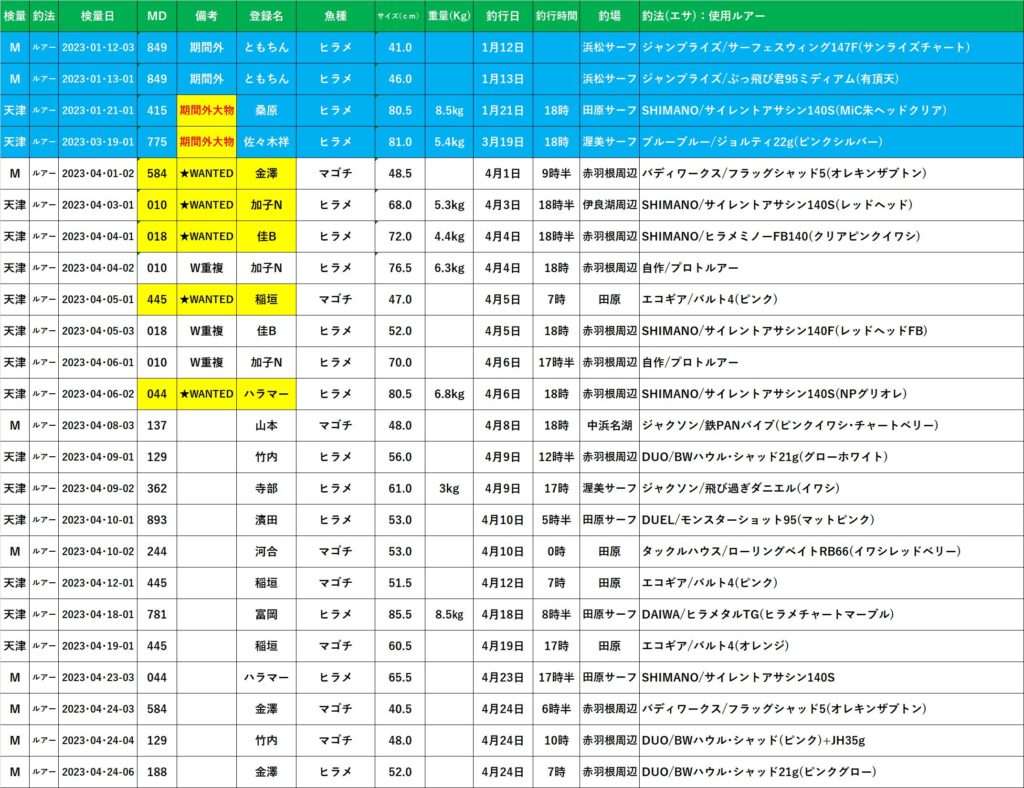Click the 釣行時間 column header
This screenshot has height=788, width=1024.
555,17
